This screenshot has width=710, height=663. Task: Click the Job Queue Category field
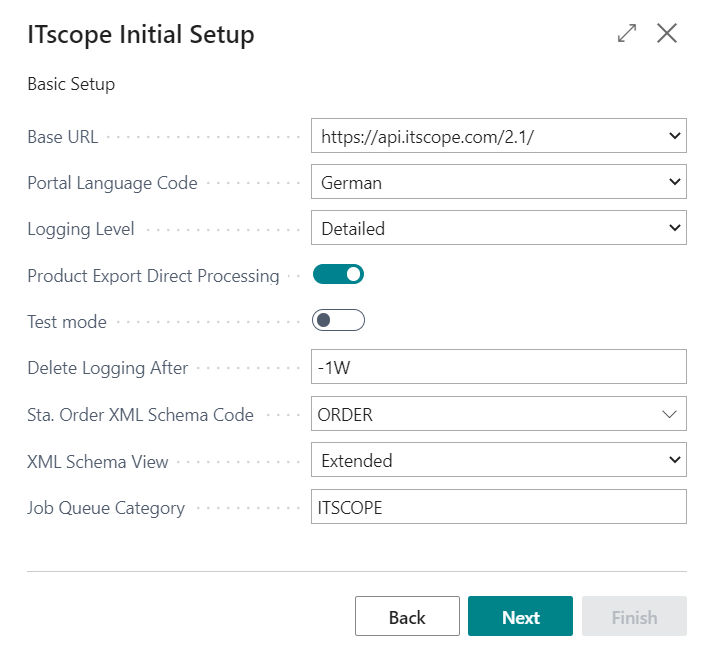point(498,507)
